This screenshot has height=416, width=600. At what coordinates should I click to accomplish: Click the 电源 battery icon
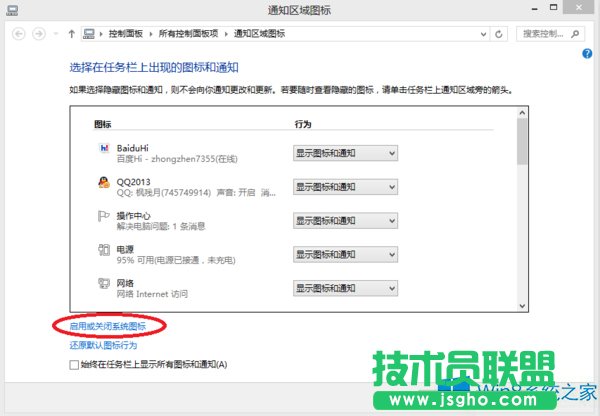(x=104, y=250)
